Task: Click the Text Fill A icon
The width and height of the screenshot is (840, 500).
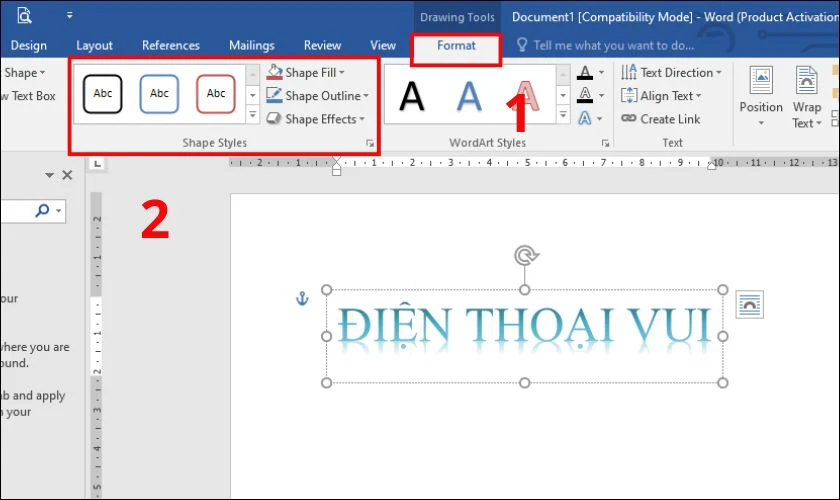Action: (585, 72)
